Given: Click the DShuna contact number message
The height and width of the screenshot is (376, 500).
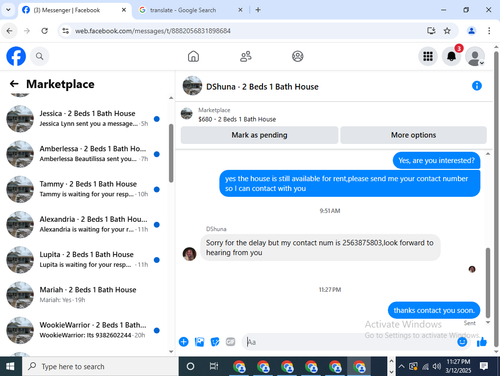Looking at the screenshot, I should click(x=320, y=248).
